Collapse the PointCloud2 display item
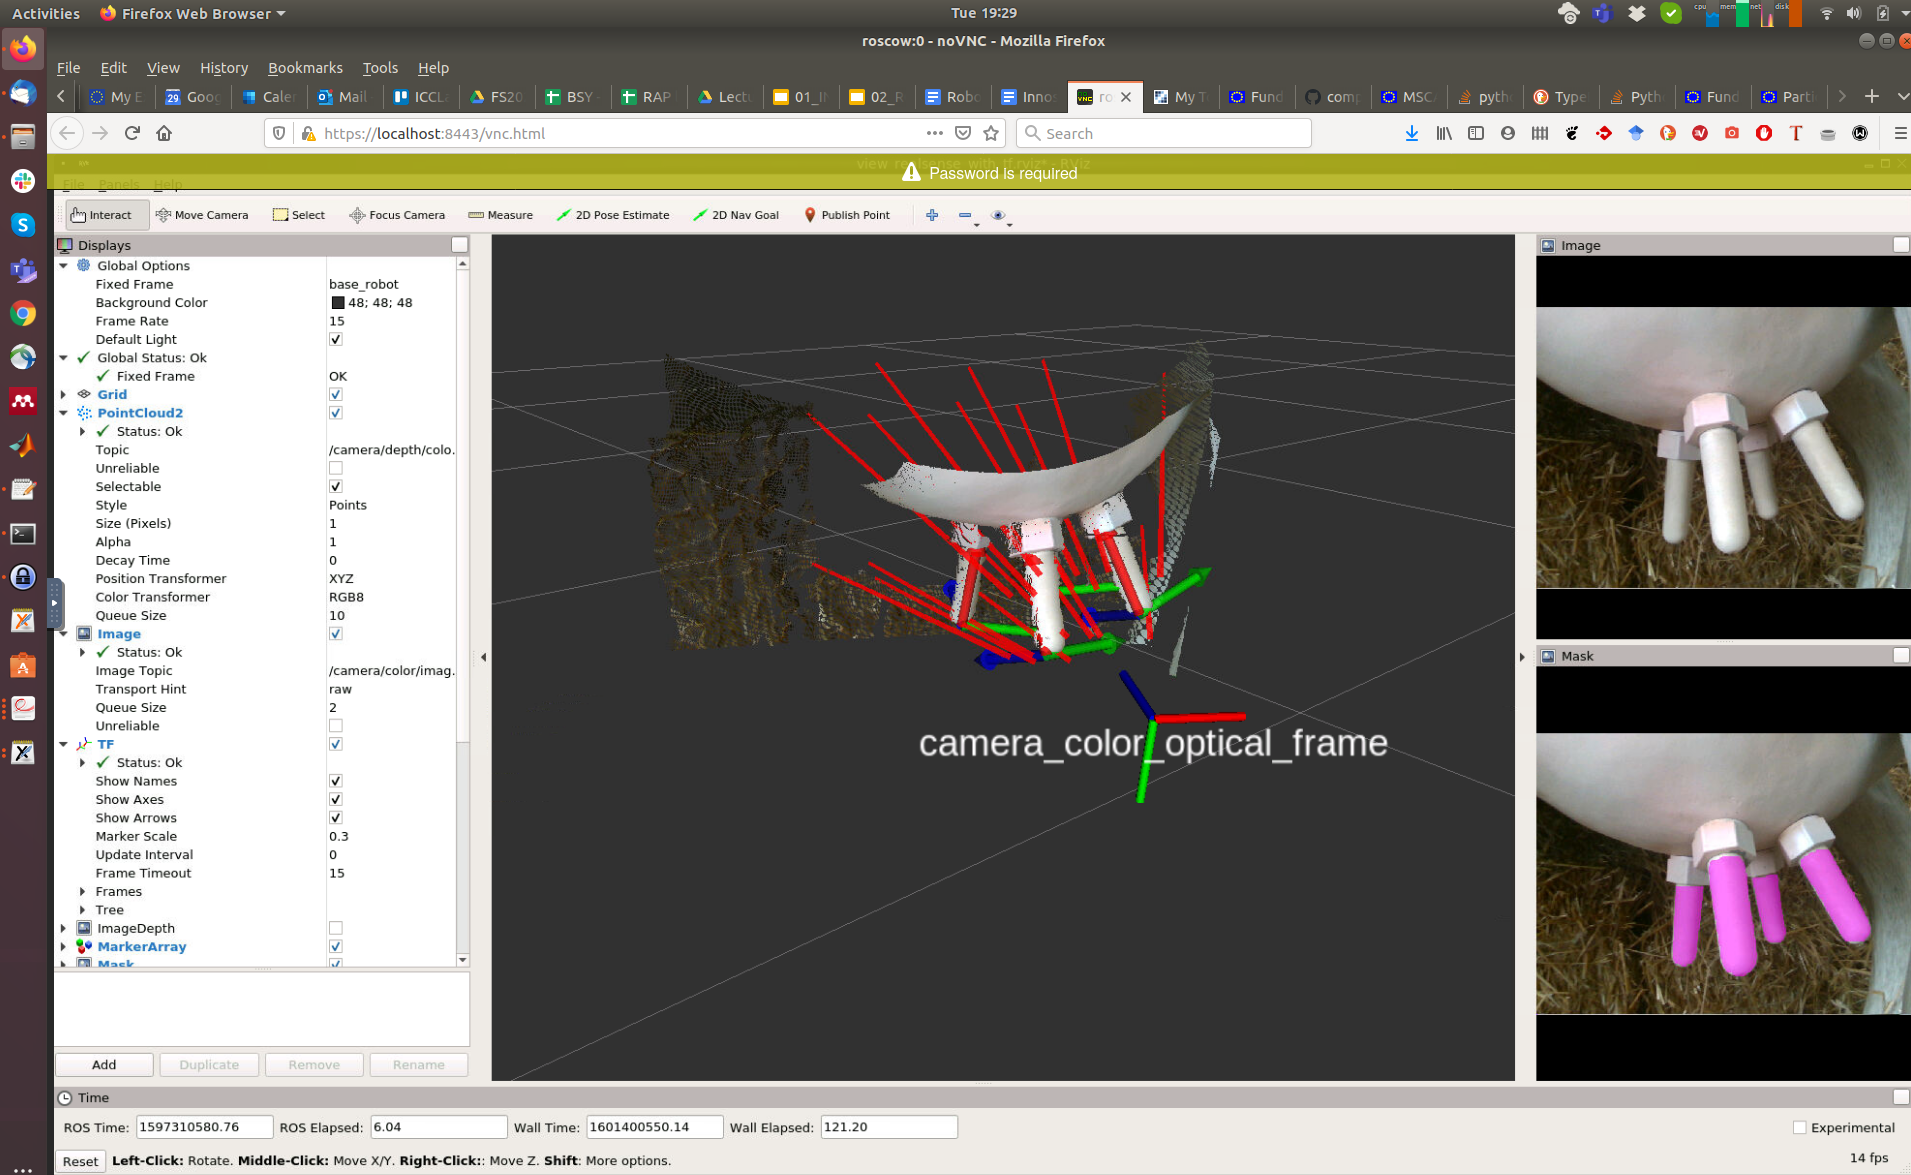The image size is (1911, 1175). point(64,413)
